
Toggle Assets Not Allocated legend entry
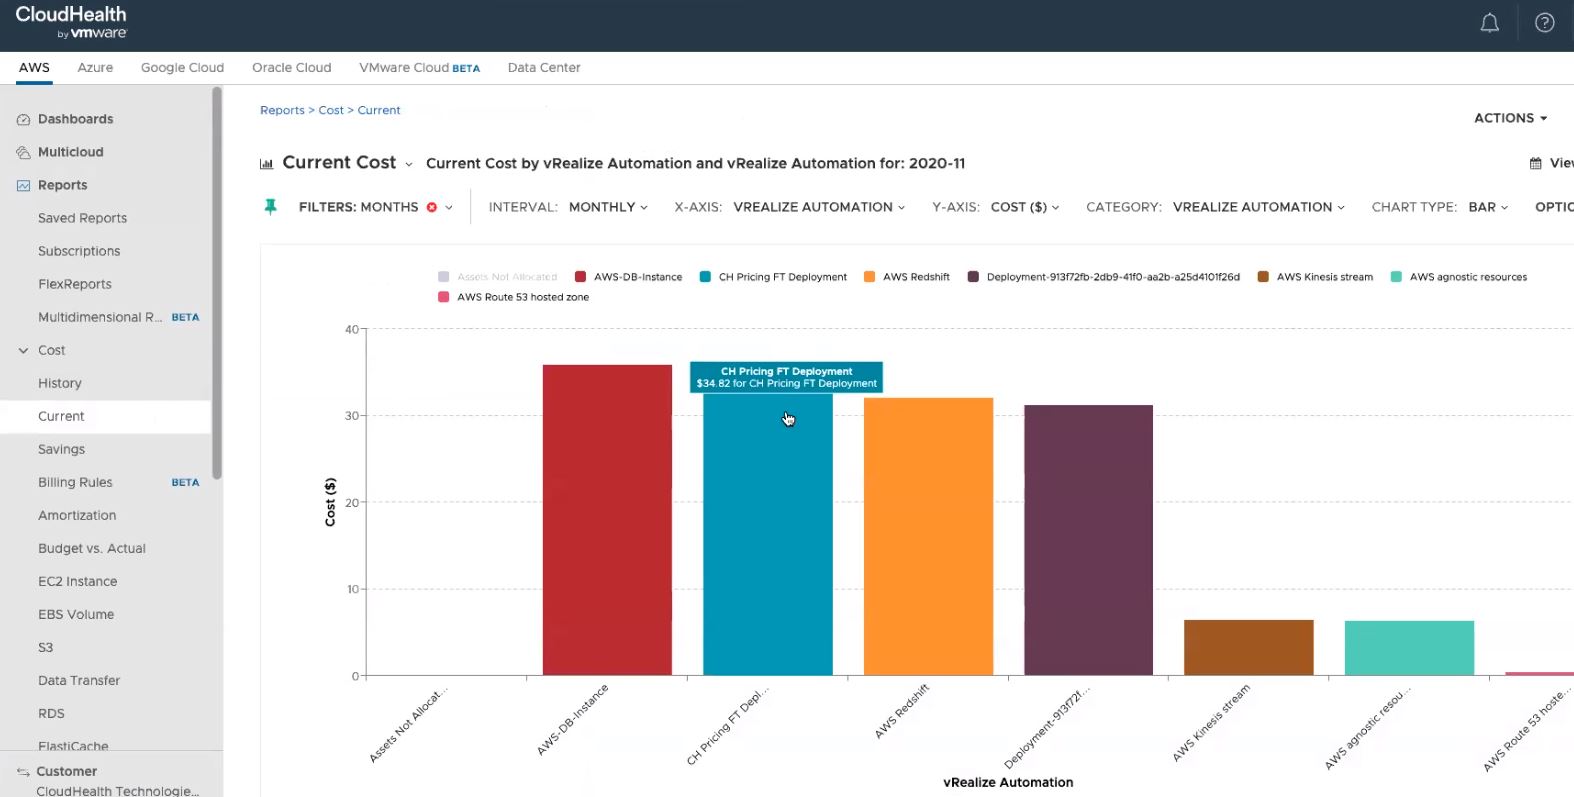497,277
